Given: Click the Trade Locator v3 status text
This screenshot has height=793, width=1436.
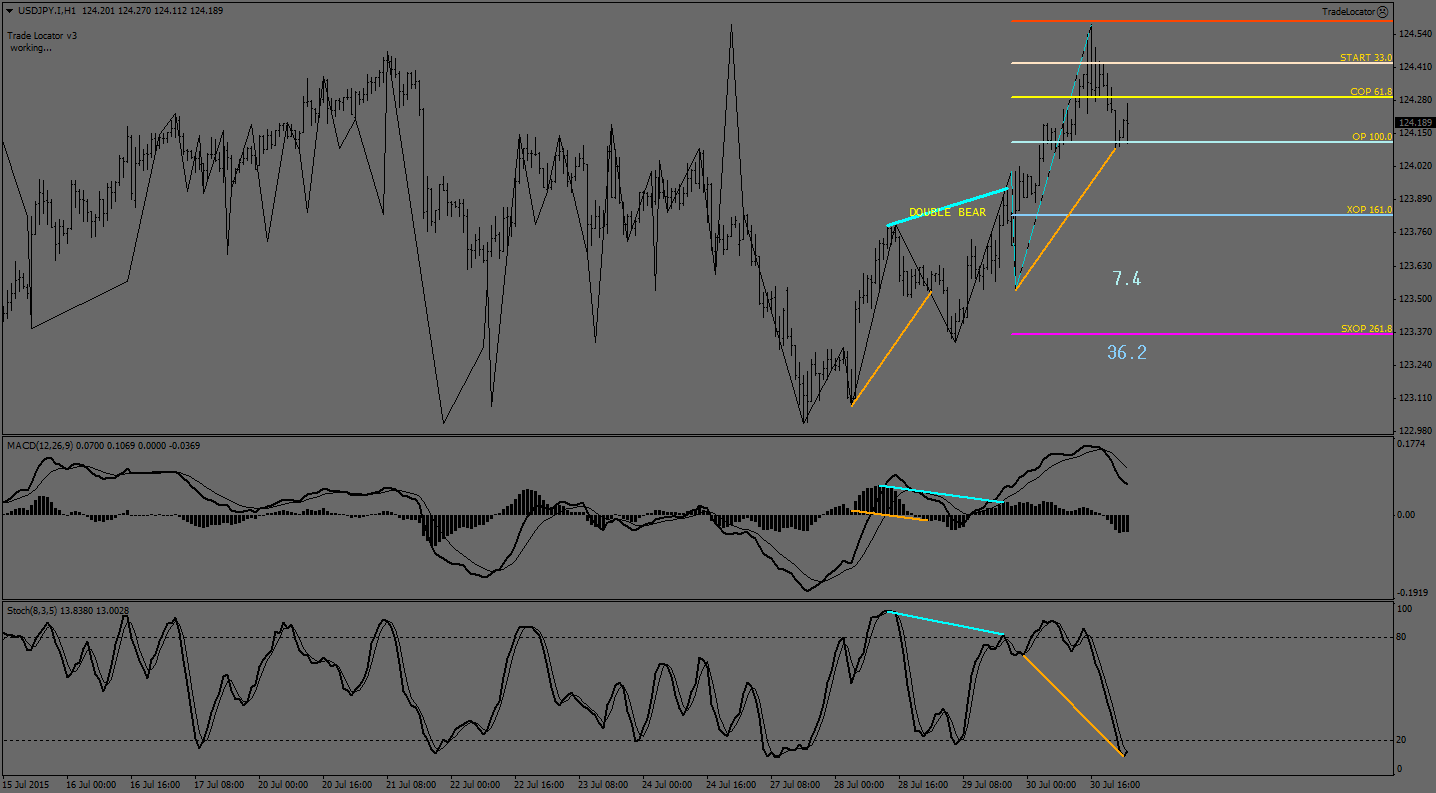Looking at the screenshot, I should [x=42, y=35].
